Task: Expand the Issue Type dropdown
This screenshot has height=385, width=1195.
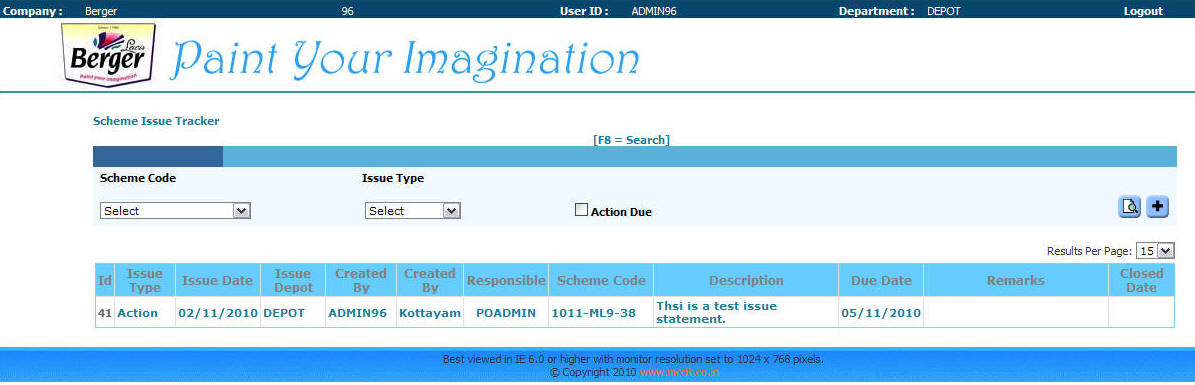Action: tap(412, 210)
